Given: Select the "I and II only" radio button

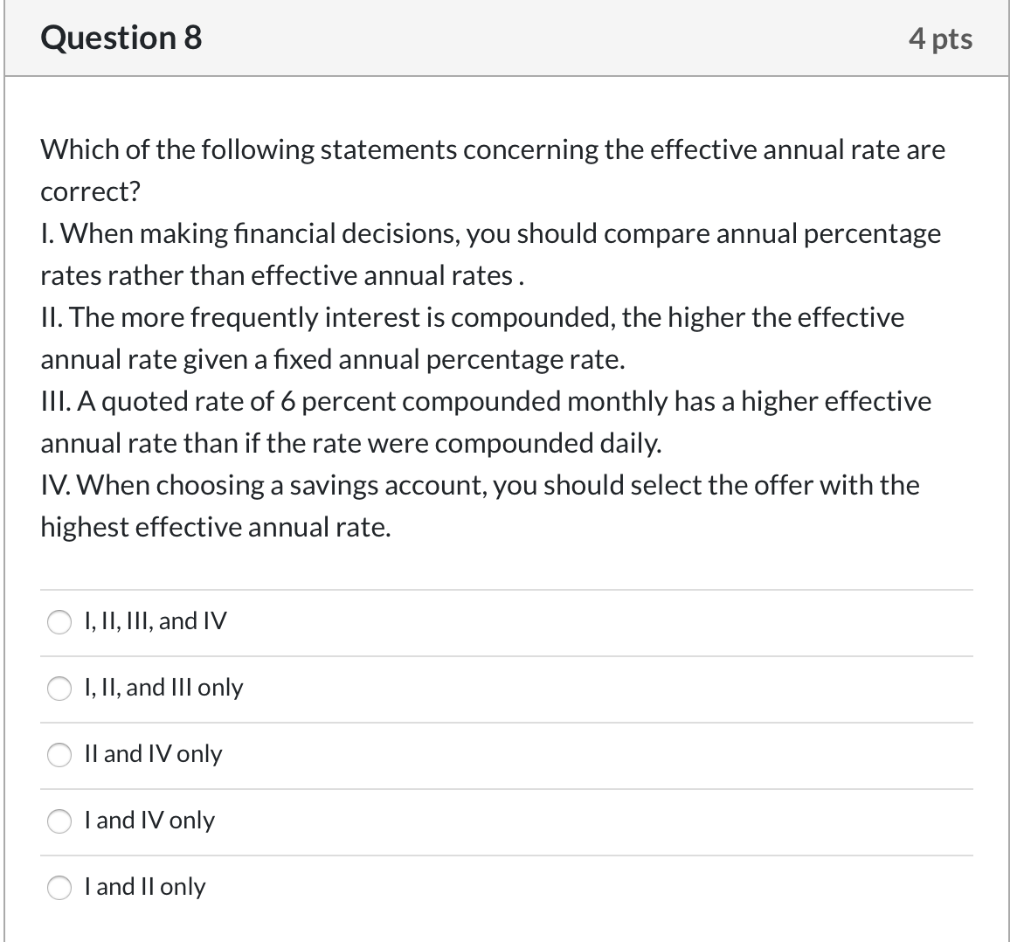Looking at the screenshot, I should (x=59, y=887).
